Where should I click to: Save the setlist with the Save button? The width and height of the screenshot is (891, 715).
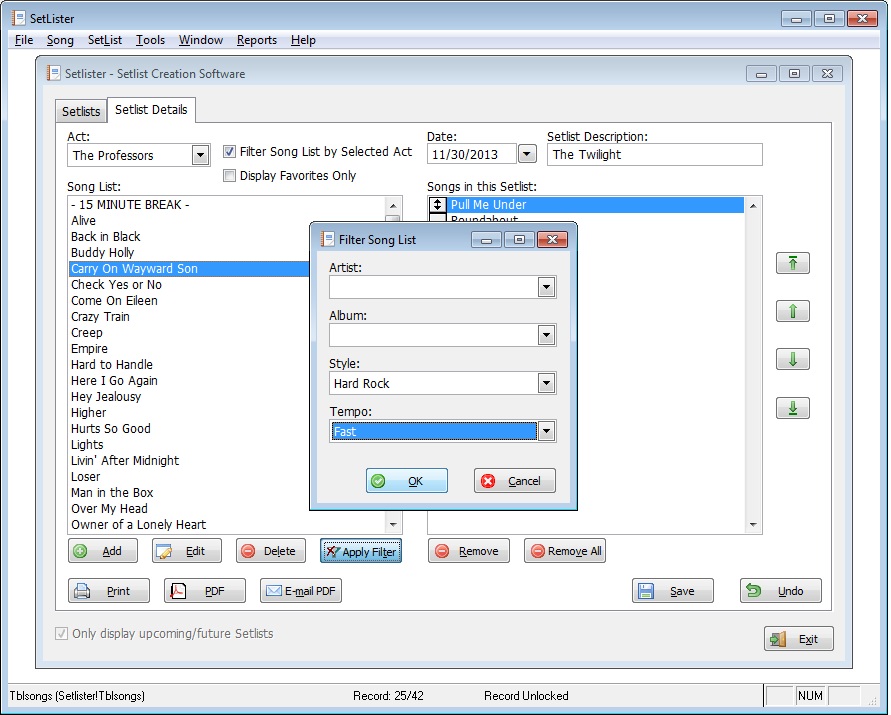(672, 591)
